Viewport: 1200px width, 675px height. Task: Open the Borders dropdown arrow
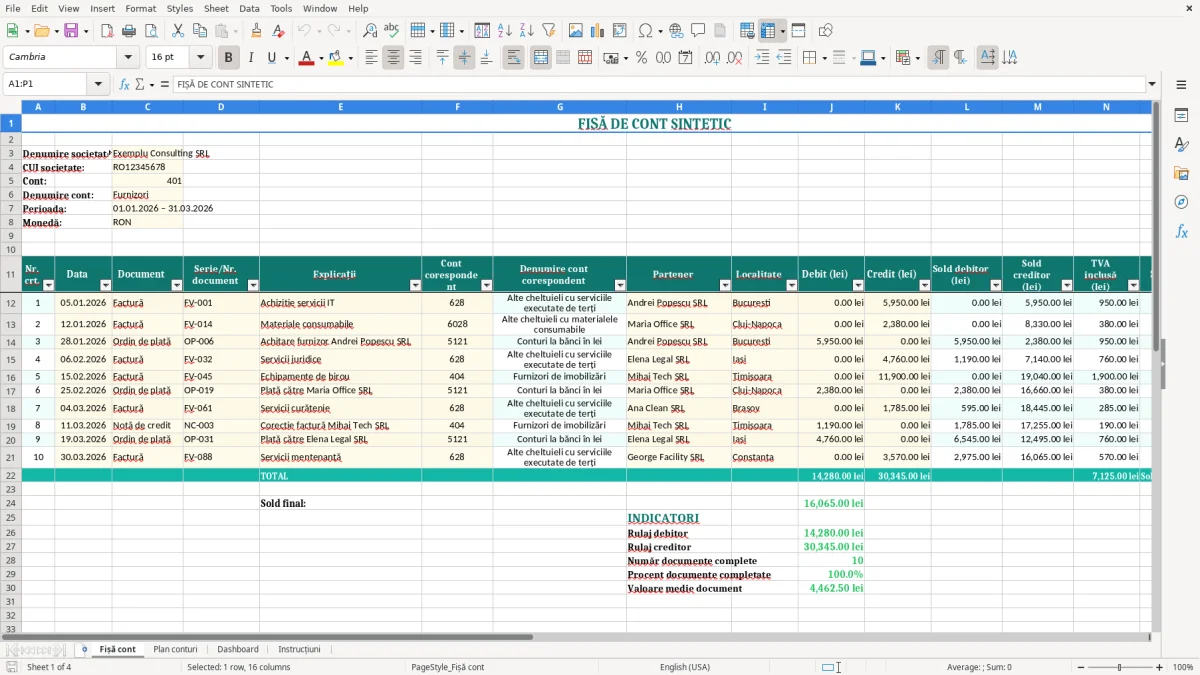pos(823,58)
